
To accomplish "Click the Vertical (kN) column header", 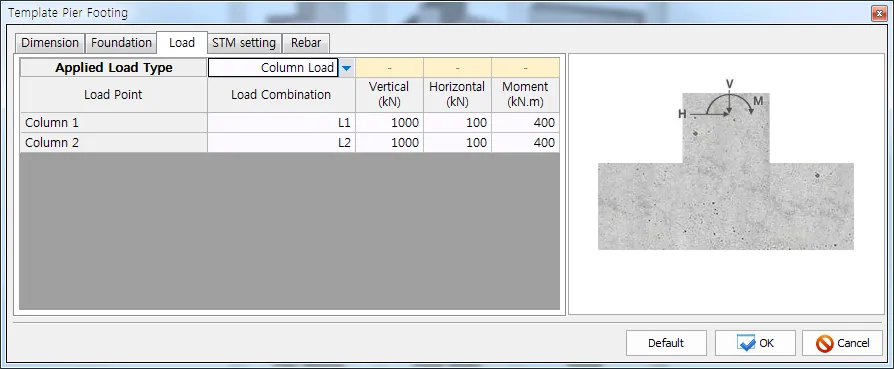I will [389, 95].
